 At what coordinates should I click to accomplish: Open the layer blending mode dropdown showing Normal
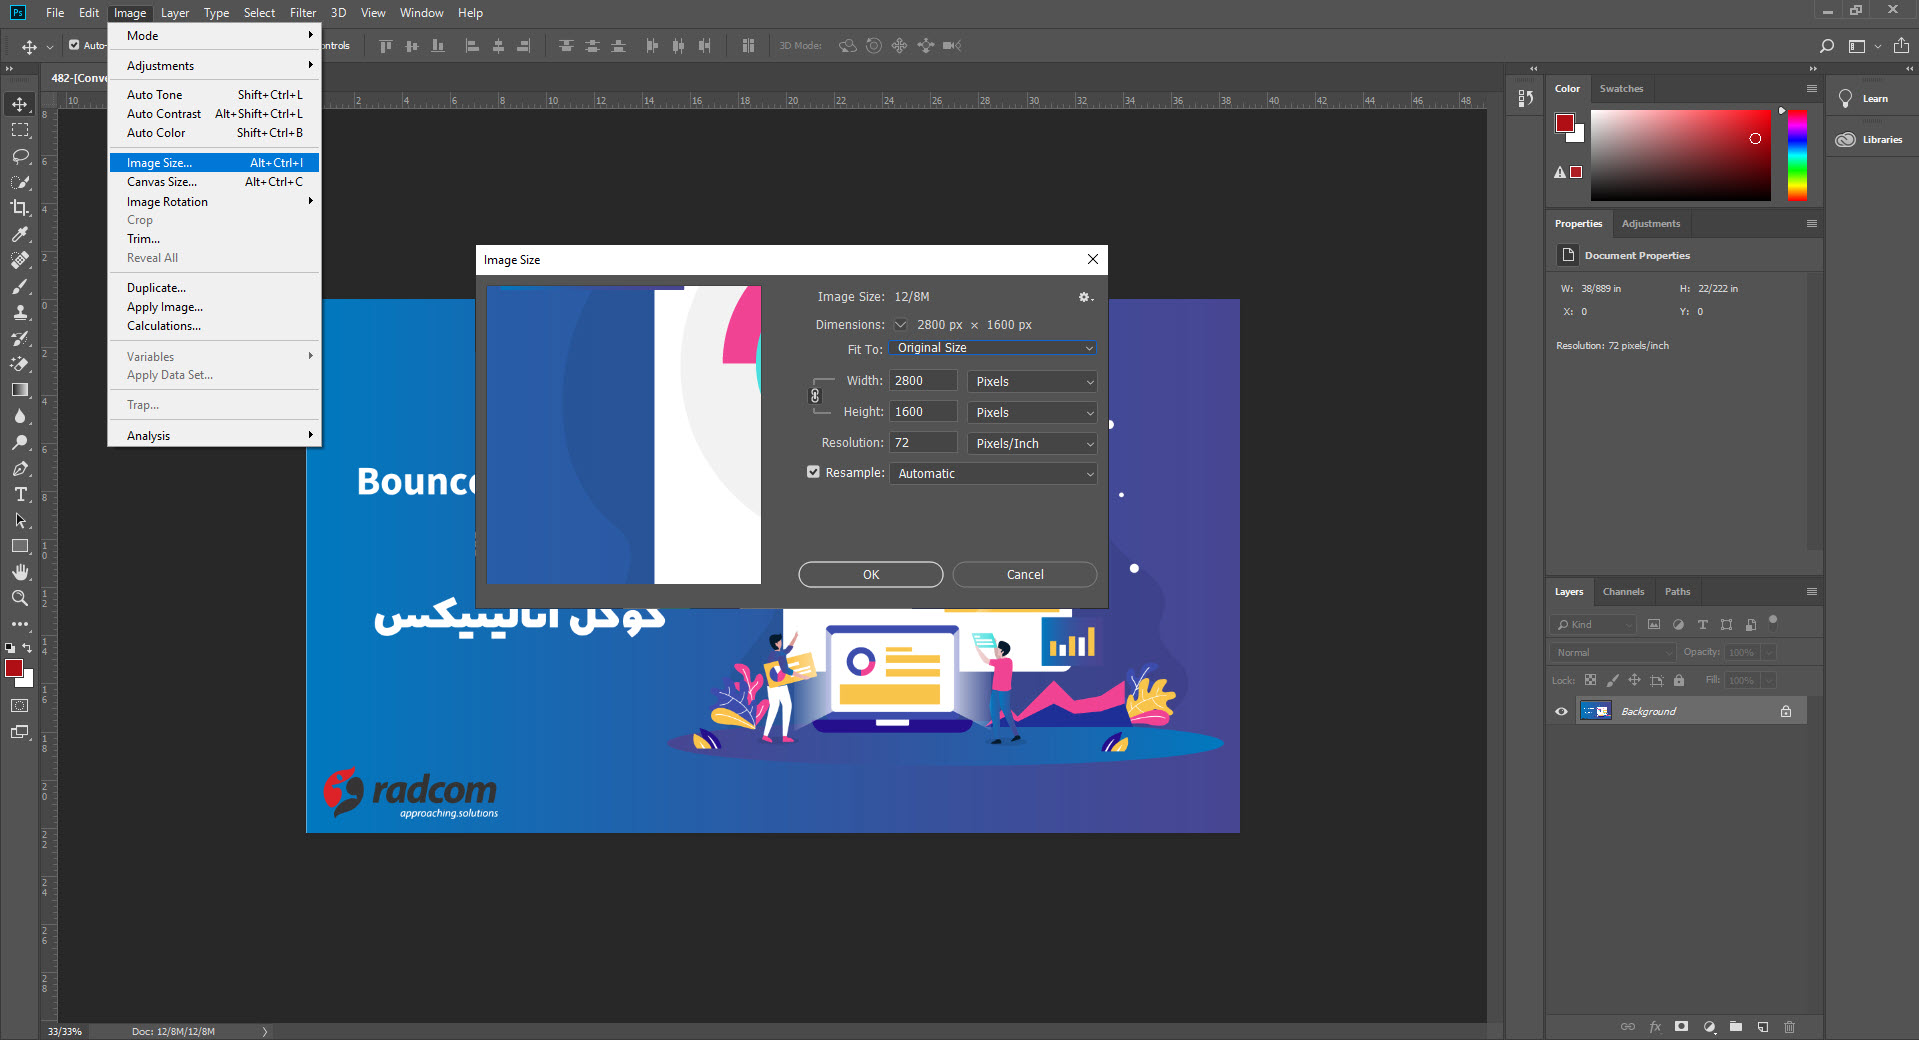click(1610, 651)
